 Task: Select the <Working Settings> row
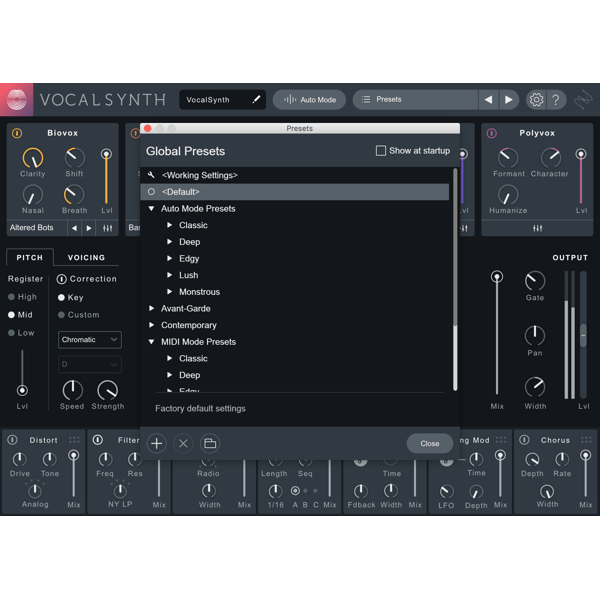click(295, 175)
